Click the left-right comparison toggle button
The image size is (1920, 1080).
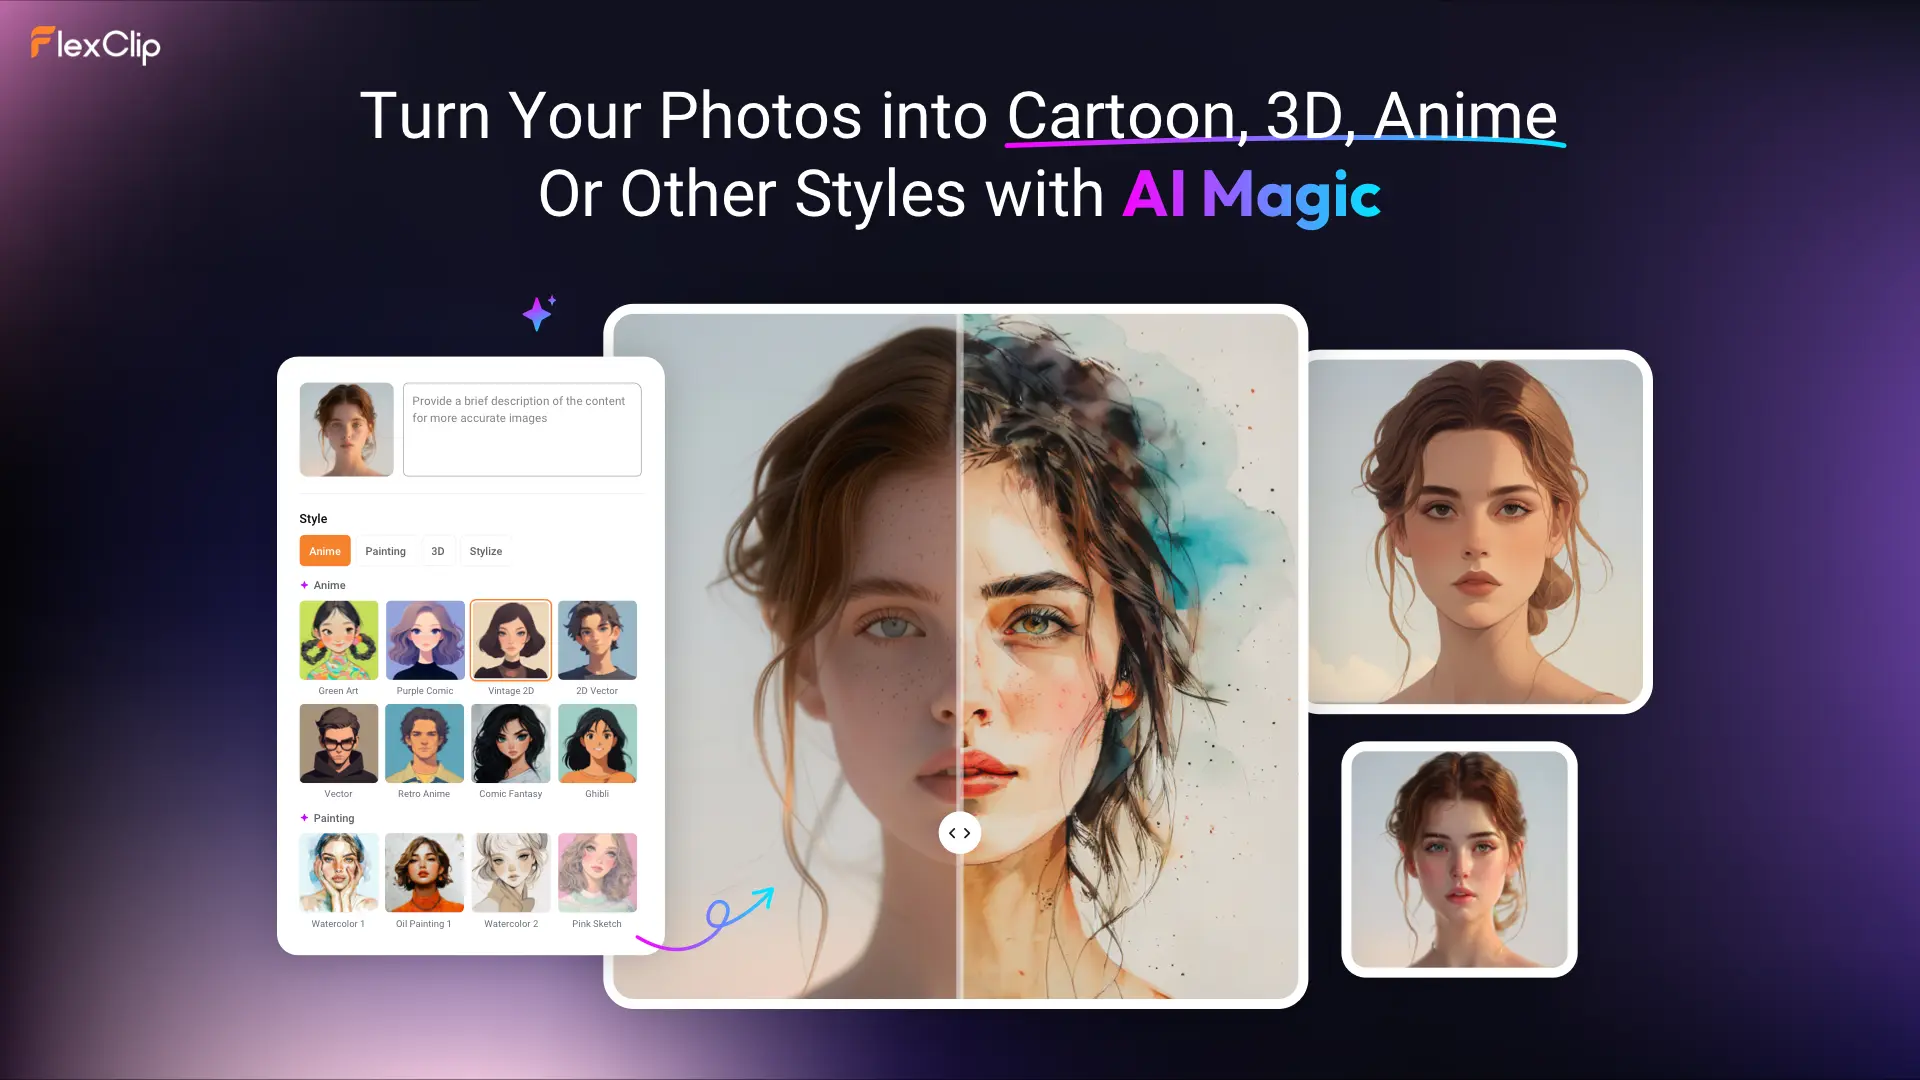[960, 831]
